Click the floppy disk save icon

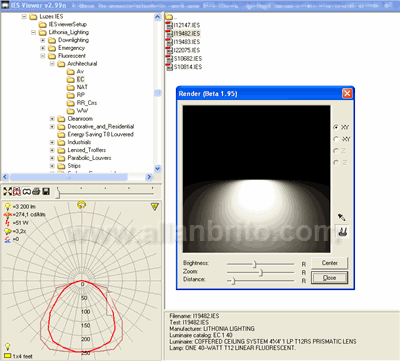(x=46, y=191)
